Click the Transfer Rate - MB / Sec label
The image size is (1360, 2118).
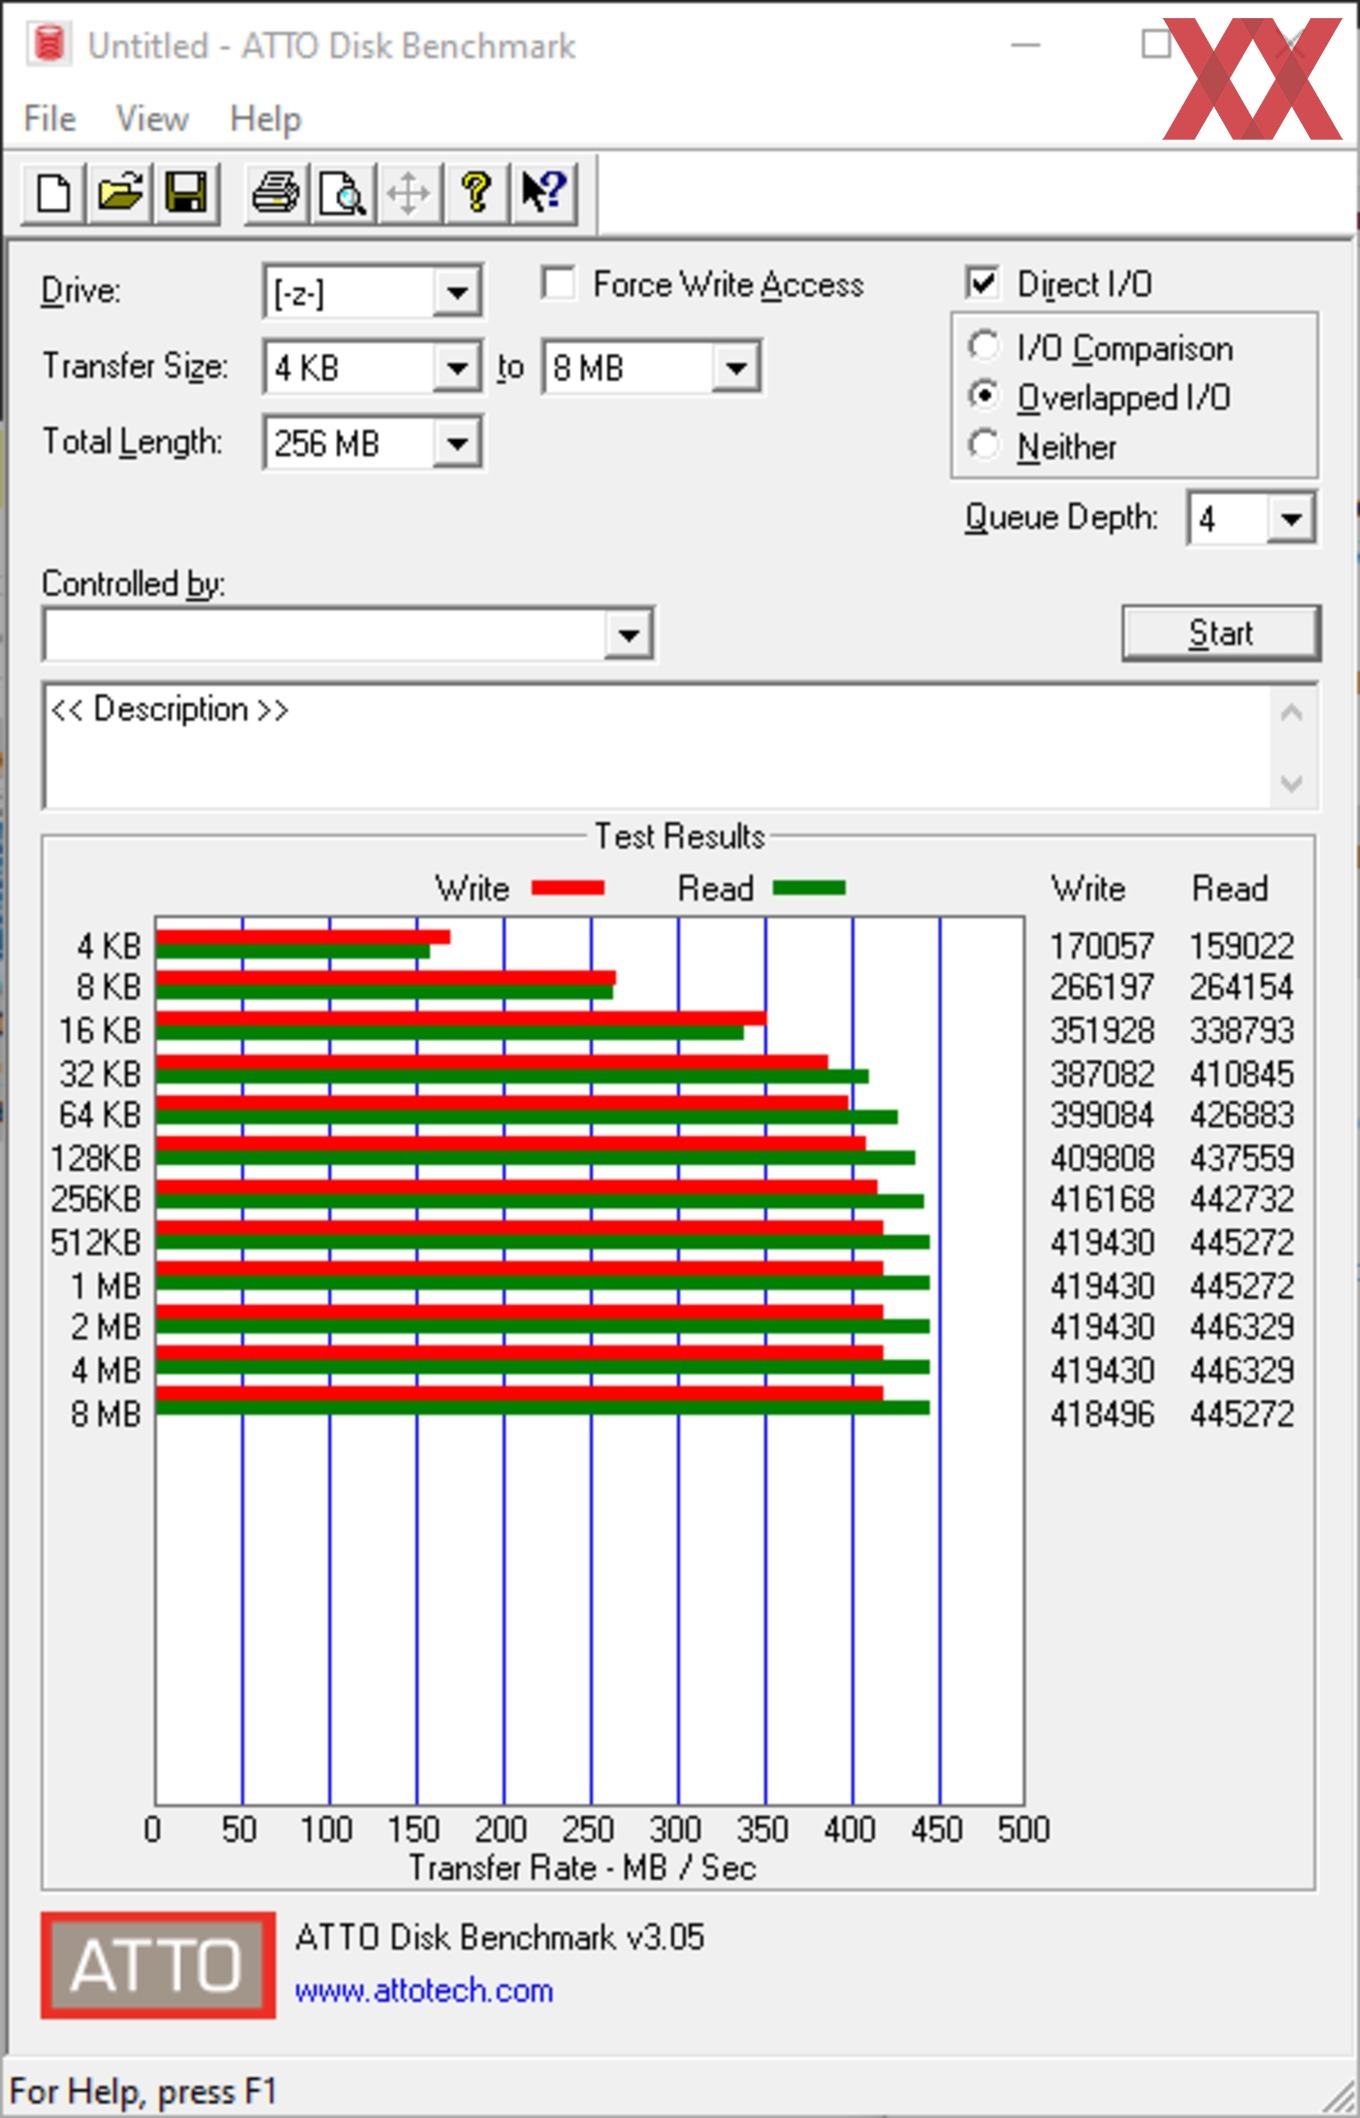tap(582, 1868)
